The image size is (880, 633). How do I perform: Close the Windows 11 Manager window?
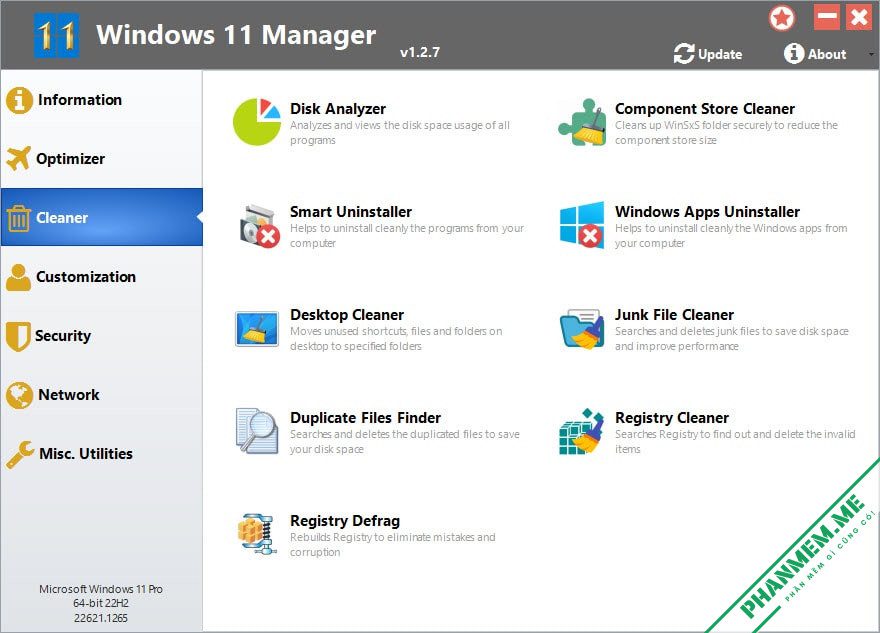point(859,17)
